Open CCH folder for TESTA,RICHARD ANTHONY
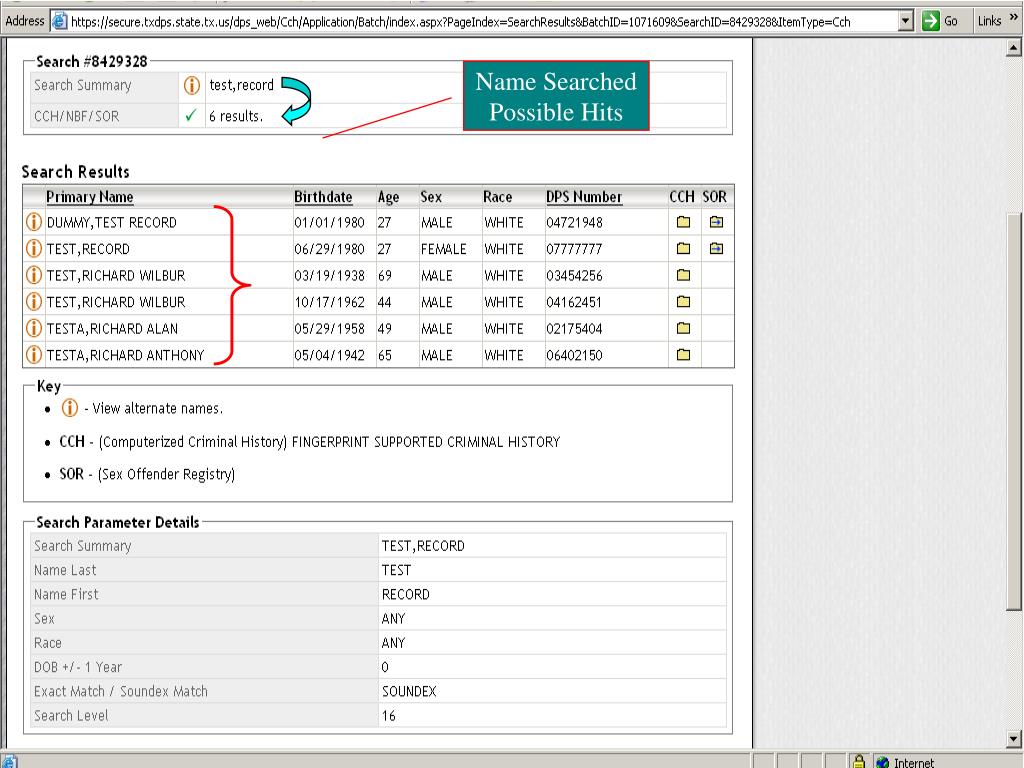 click(x=683, y=355)
